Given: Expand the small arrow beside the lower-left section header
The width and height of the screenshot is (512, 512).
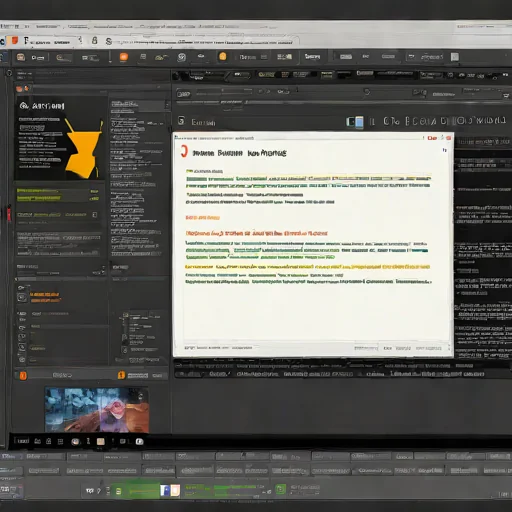Looking at the screenshot, I should pyautogui.click(x=103, y=267).
